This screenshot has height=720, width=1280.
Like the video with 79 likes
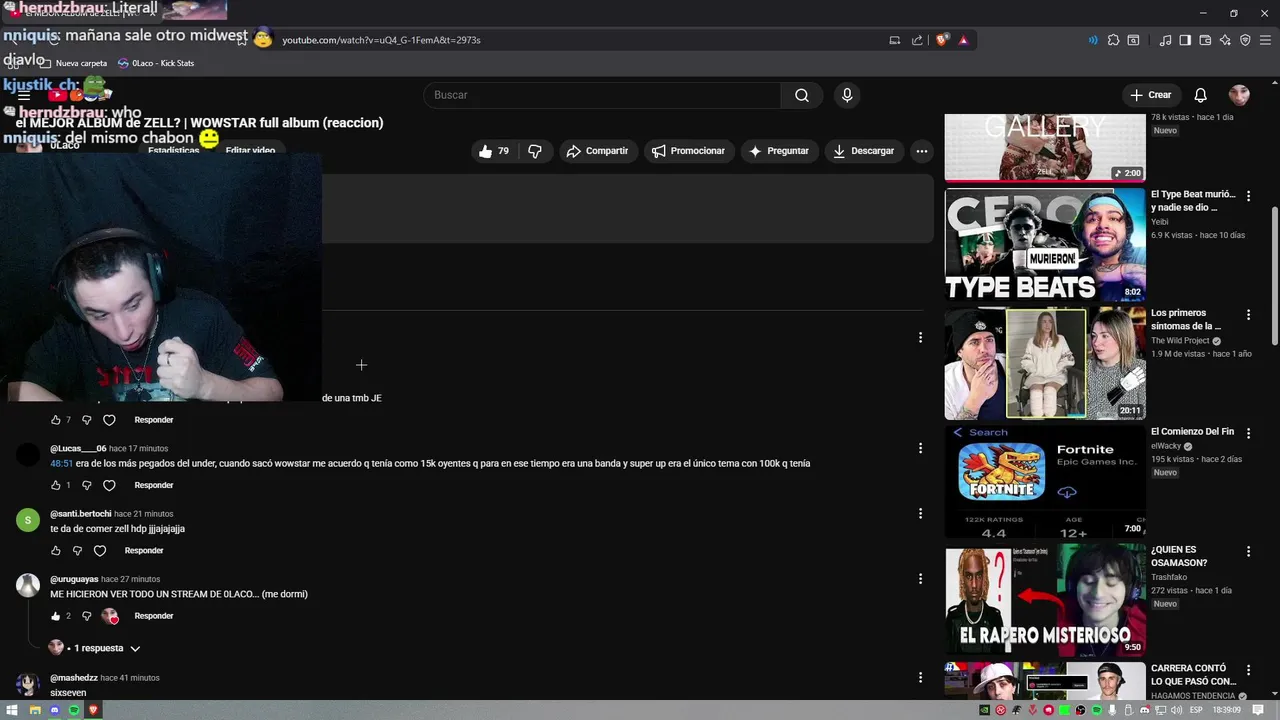click(494, 151)
